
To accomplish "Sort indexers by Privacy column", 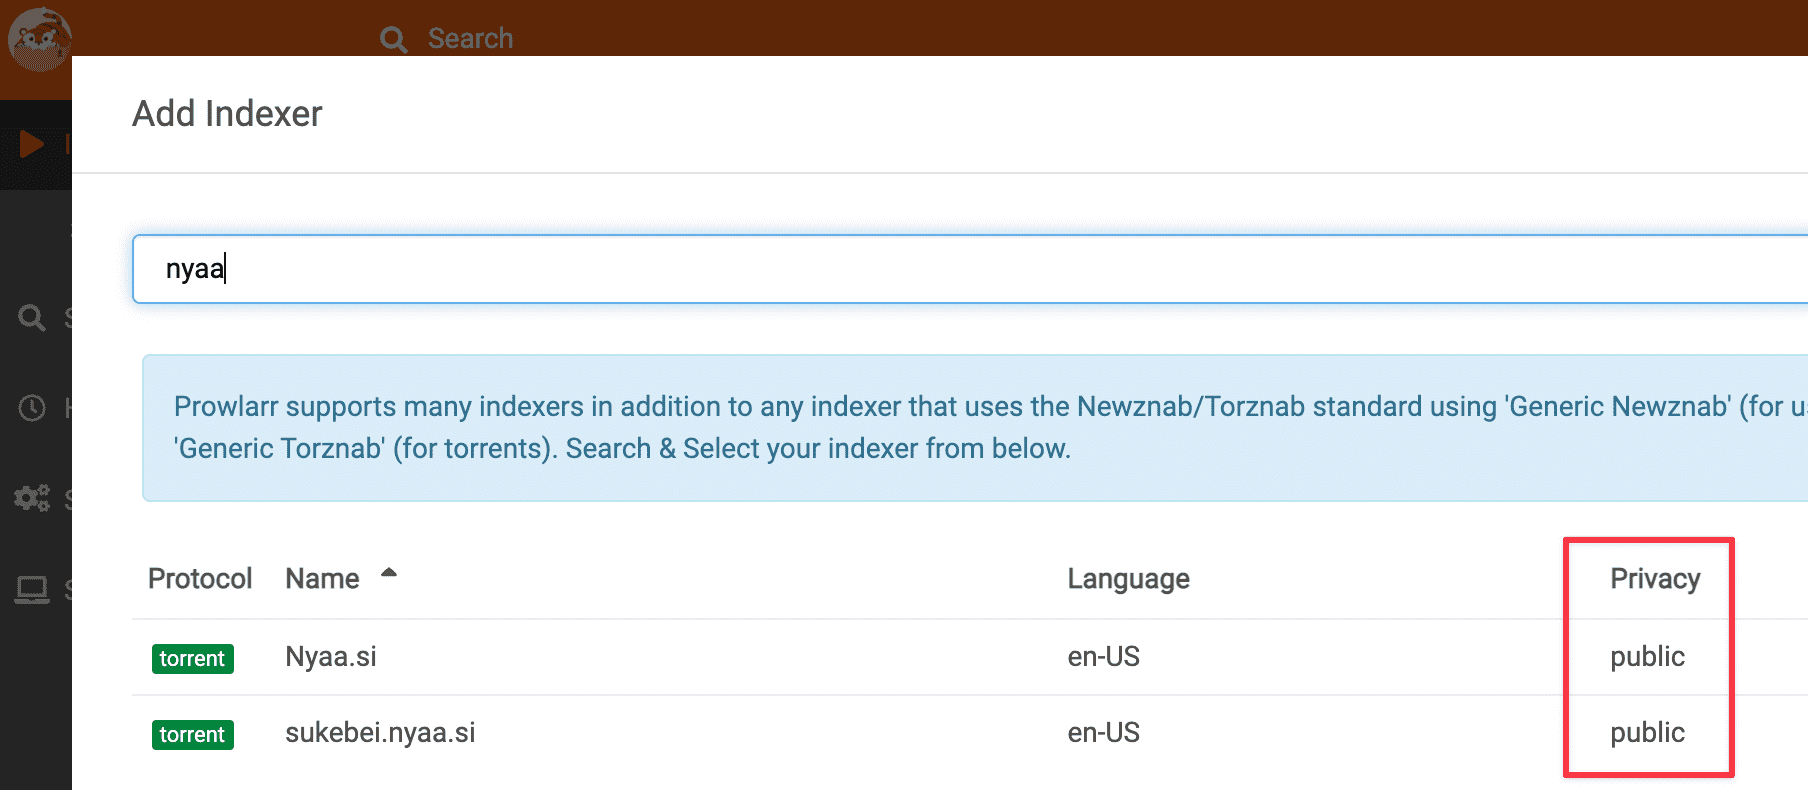I will (x=1655, y=579).
